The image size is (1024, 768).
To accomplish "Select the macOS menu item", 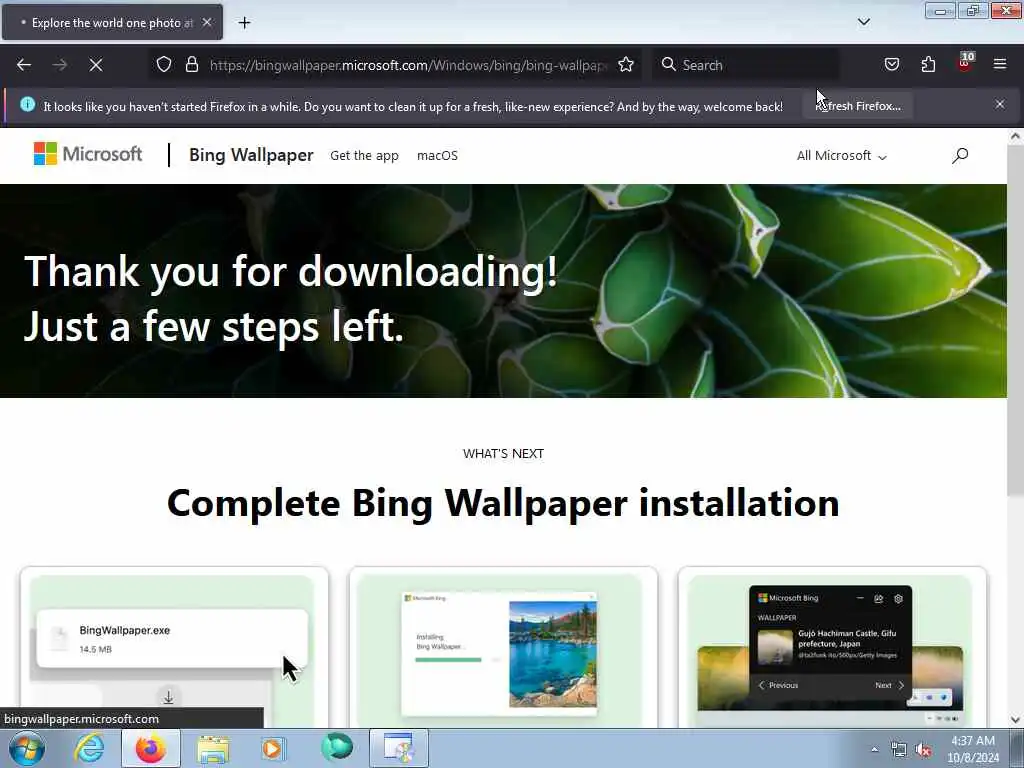I will (437, 155).
